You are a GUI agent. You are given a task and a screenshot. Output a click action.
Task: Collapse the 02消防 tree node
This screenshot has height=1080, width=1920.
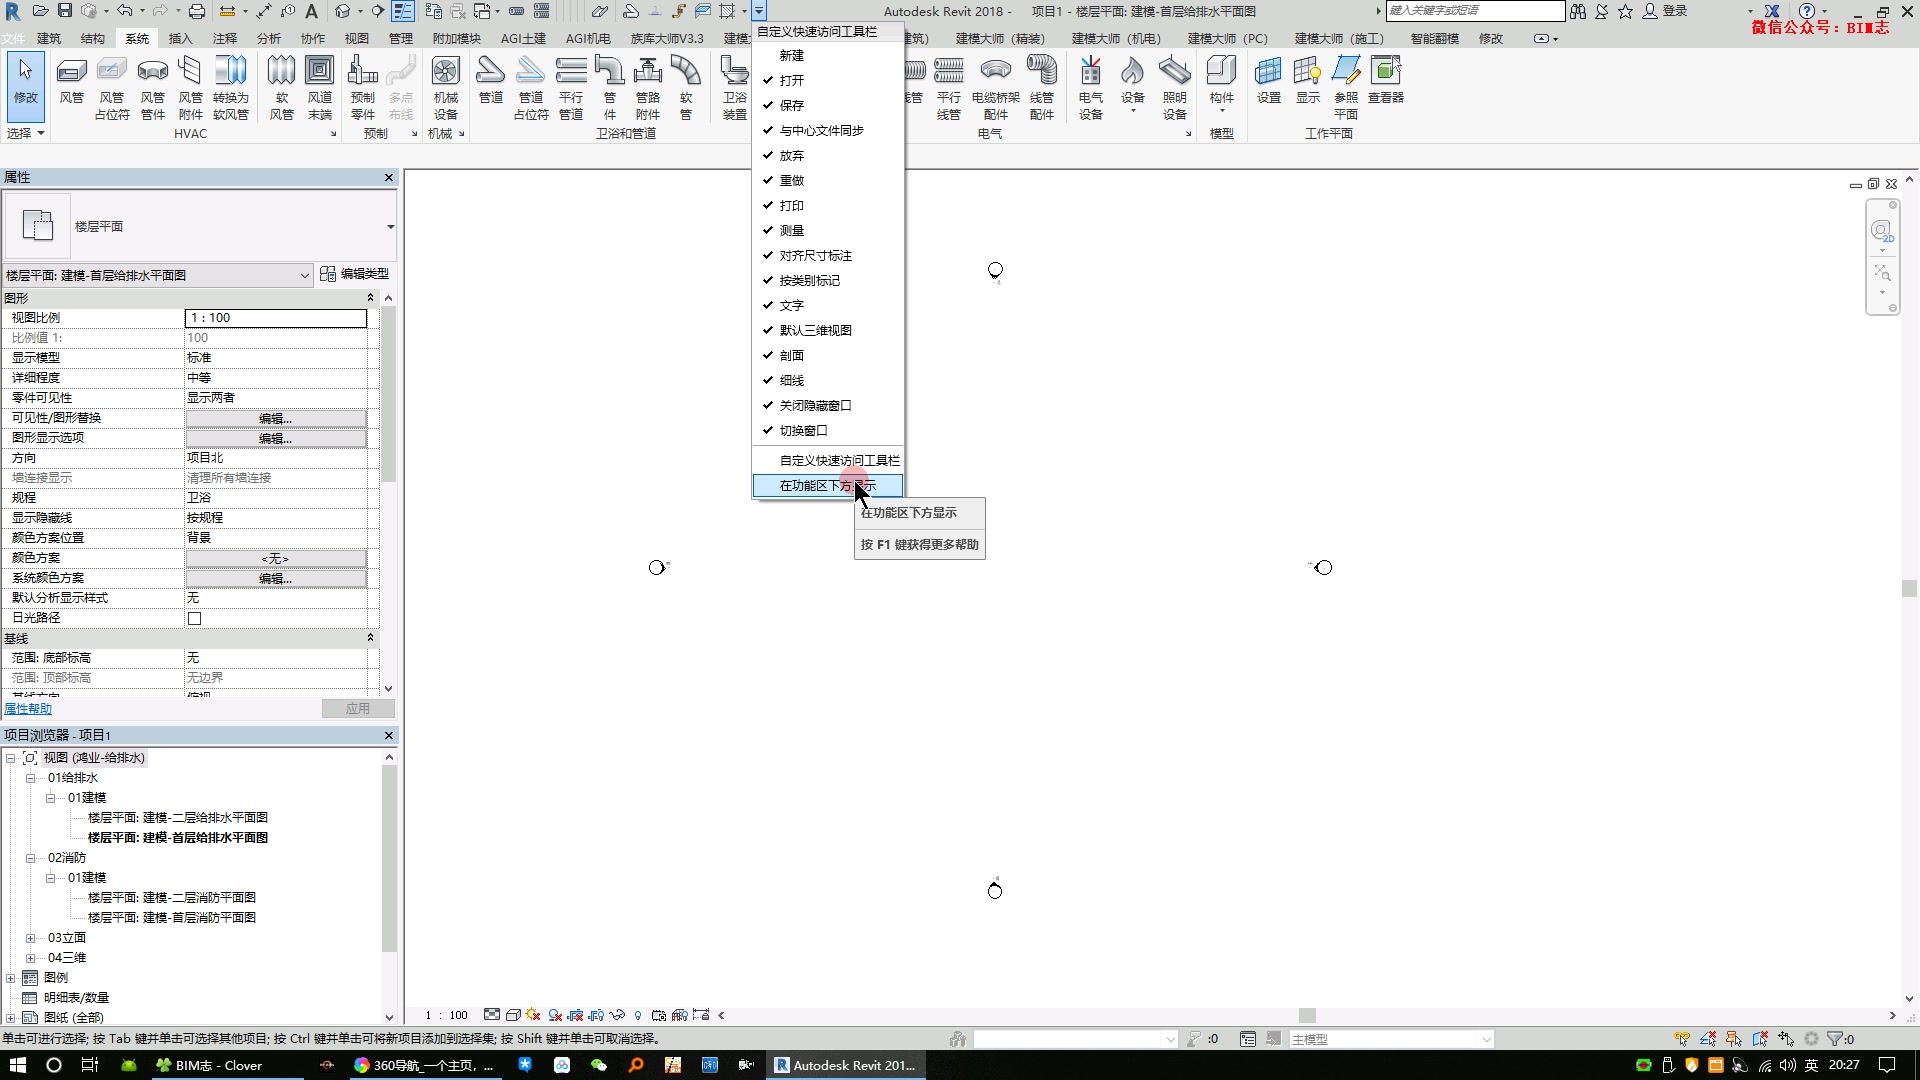click(x=30, y=858)
